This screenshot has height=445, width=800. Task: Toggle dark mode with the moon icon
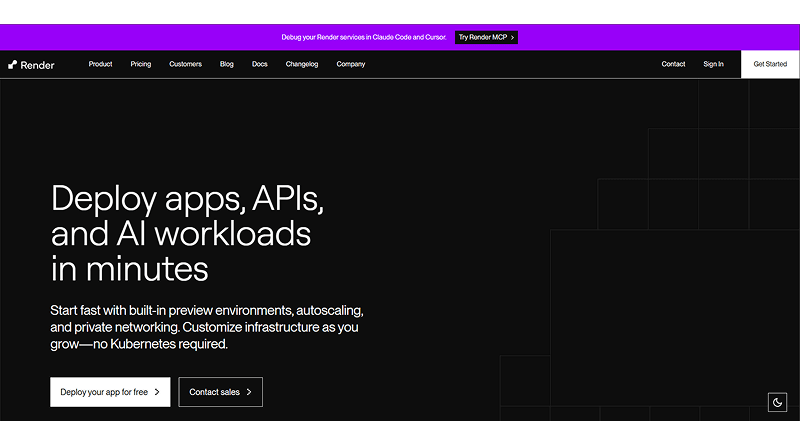[x=777, y=402]
